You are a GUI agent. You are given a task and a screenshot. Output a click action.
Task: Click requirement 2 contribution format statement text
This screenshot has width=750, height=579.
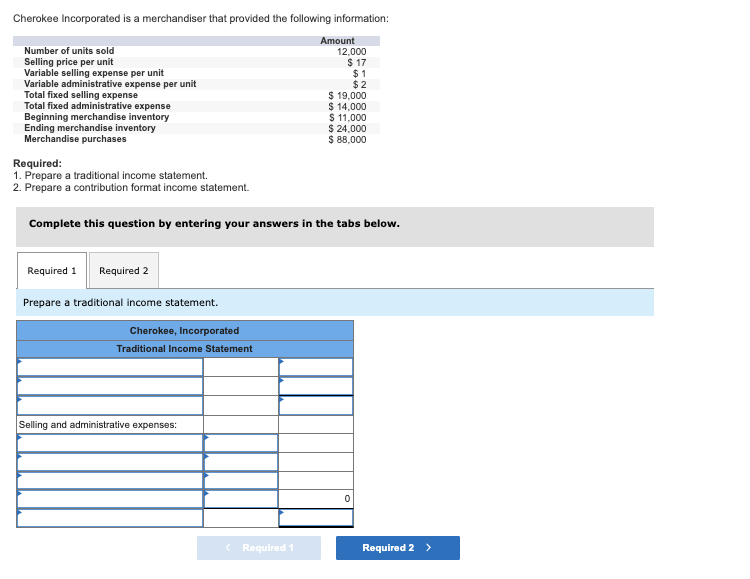point(131,188)
